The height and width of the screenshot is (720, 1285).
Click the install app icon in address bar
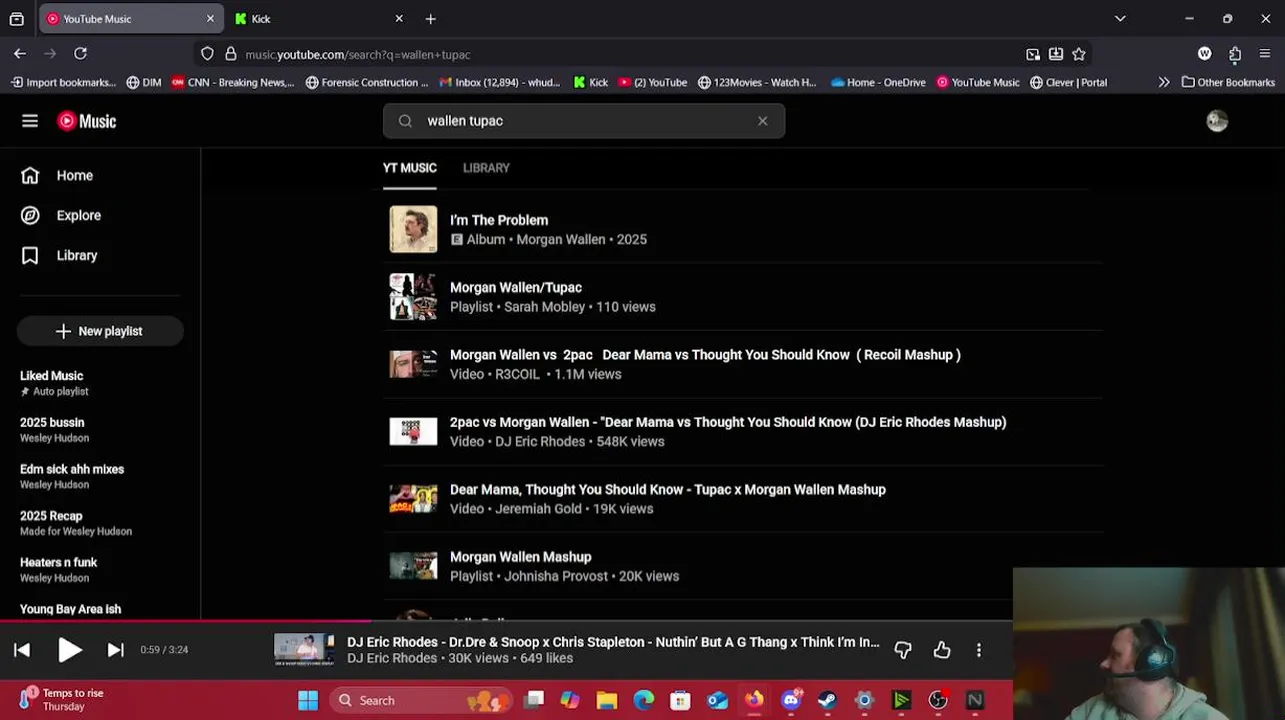[1056, 54]
